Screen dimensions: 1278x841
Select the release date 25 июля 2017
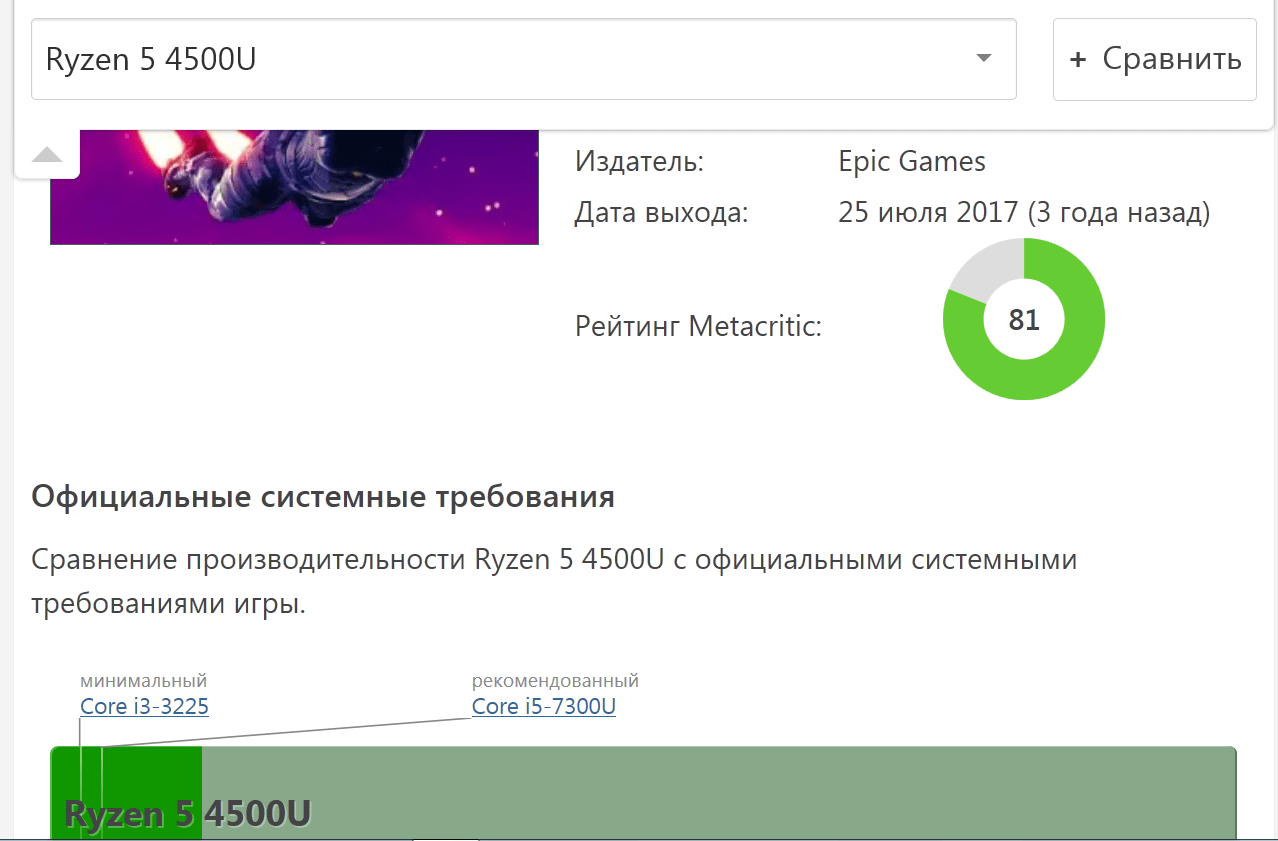tap(928, 213)
